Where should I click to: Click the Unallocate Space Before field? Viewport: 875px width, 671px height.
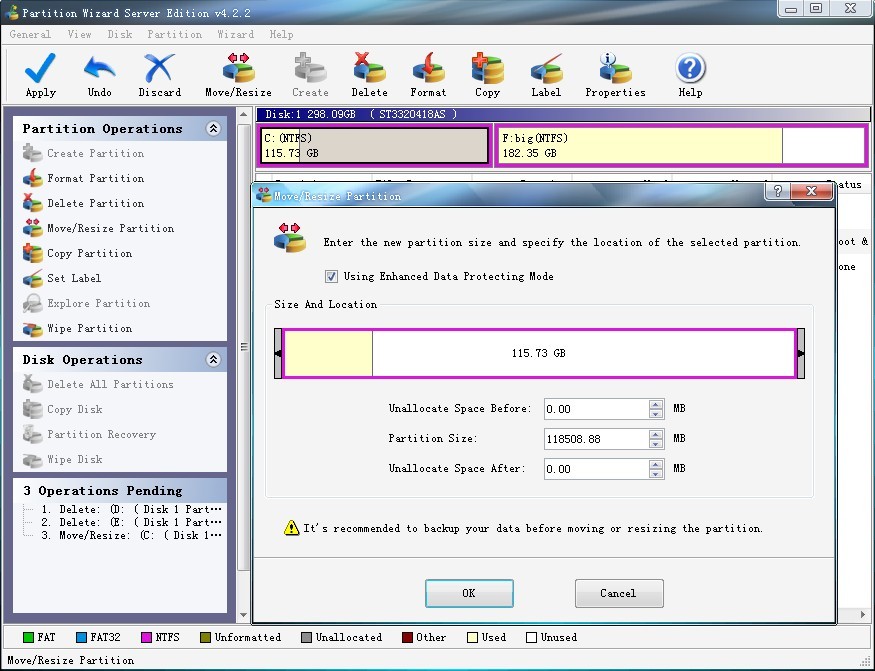coord(596,409)
